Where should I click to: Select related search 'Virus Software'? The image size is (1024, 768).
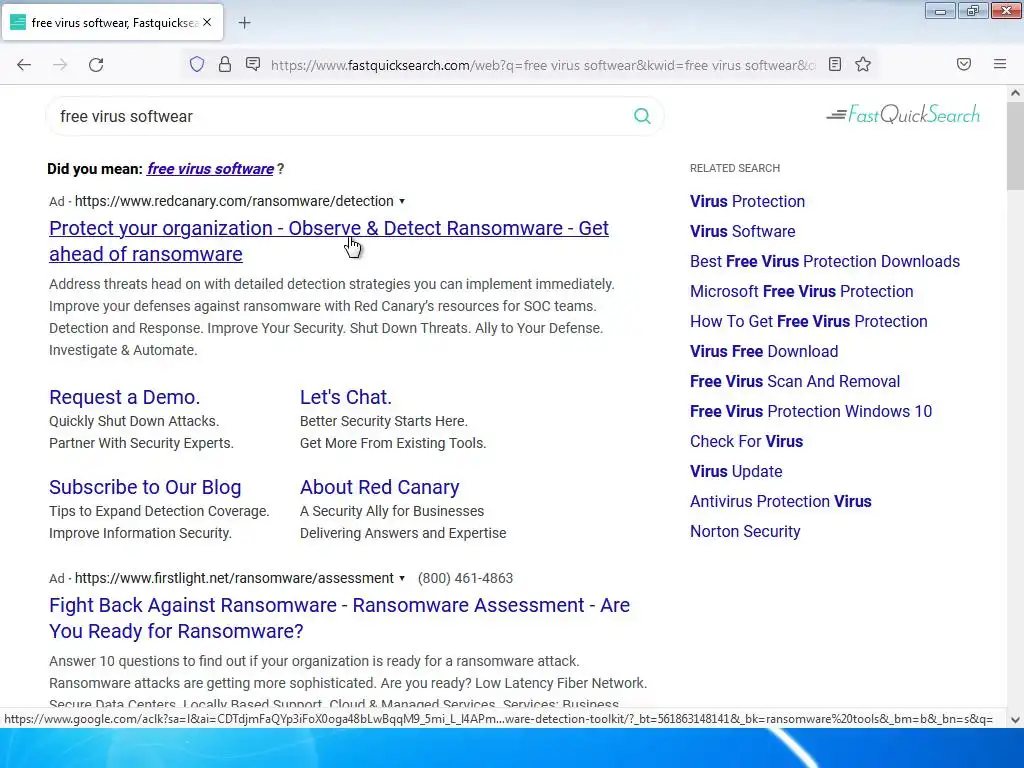coord(743,231)
